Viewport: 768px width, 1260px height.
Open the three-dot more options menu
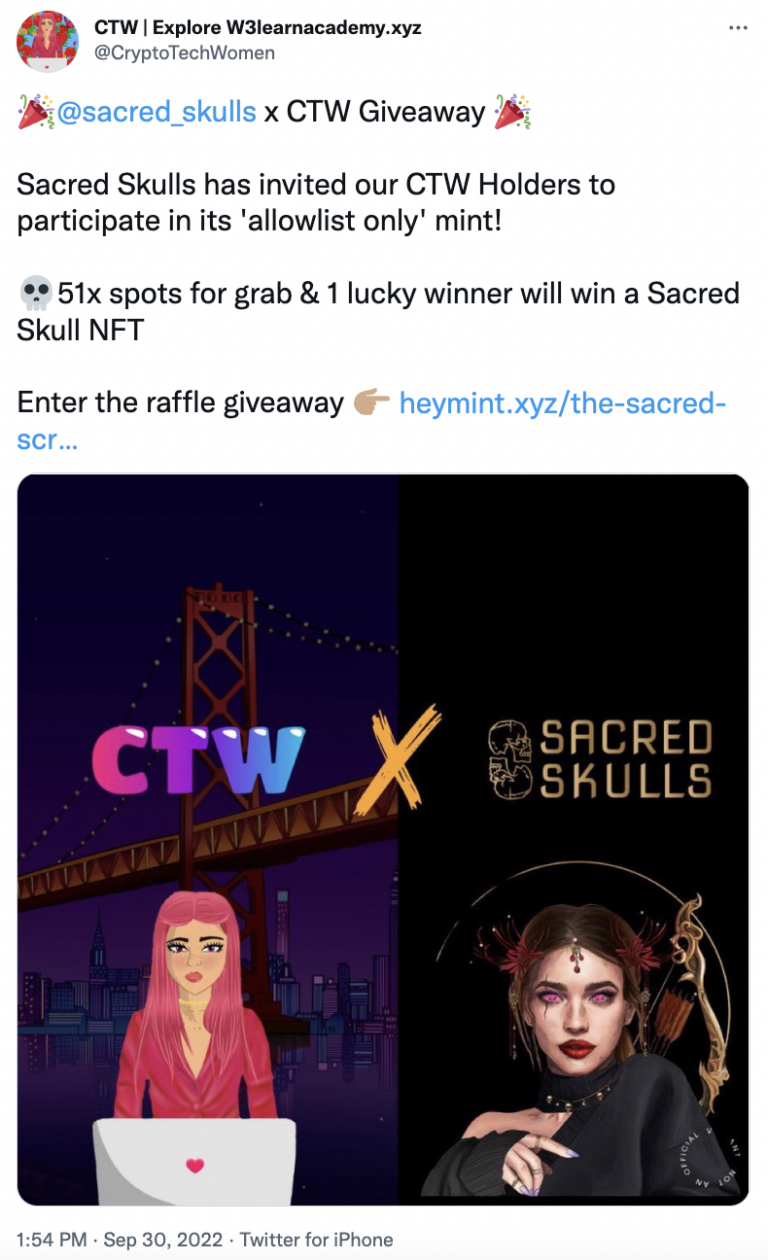click(738, 28)
